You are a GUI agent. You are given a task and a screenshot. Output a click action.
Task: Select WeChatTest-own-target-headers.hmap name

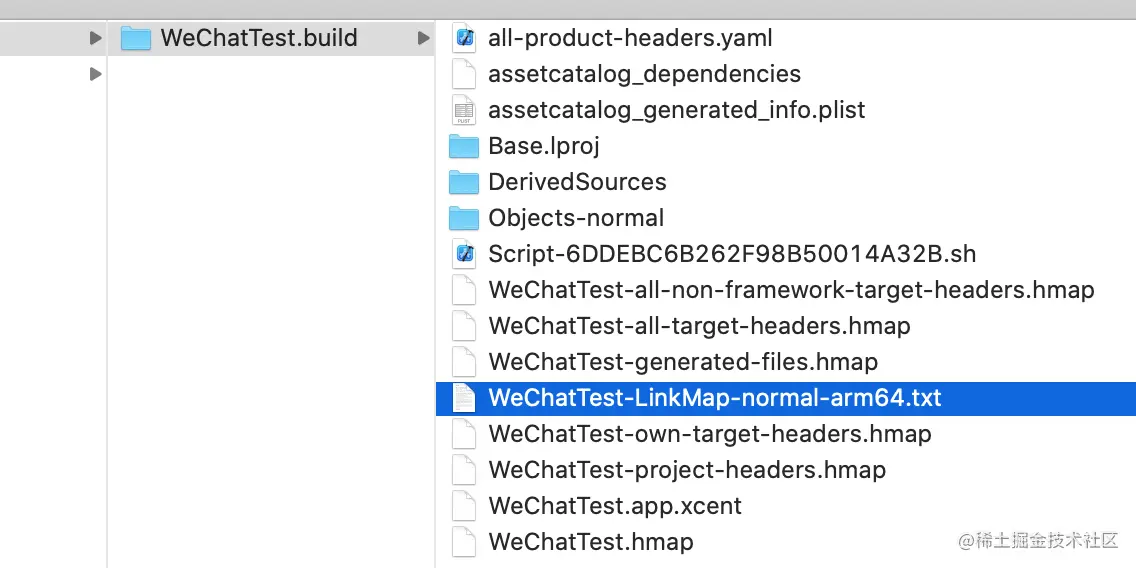710,434
